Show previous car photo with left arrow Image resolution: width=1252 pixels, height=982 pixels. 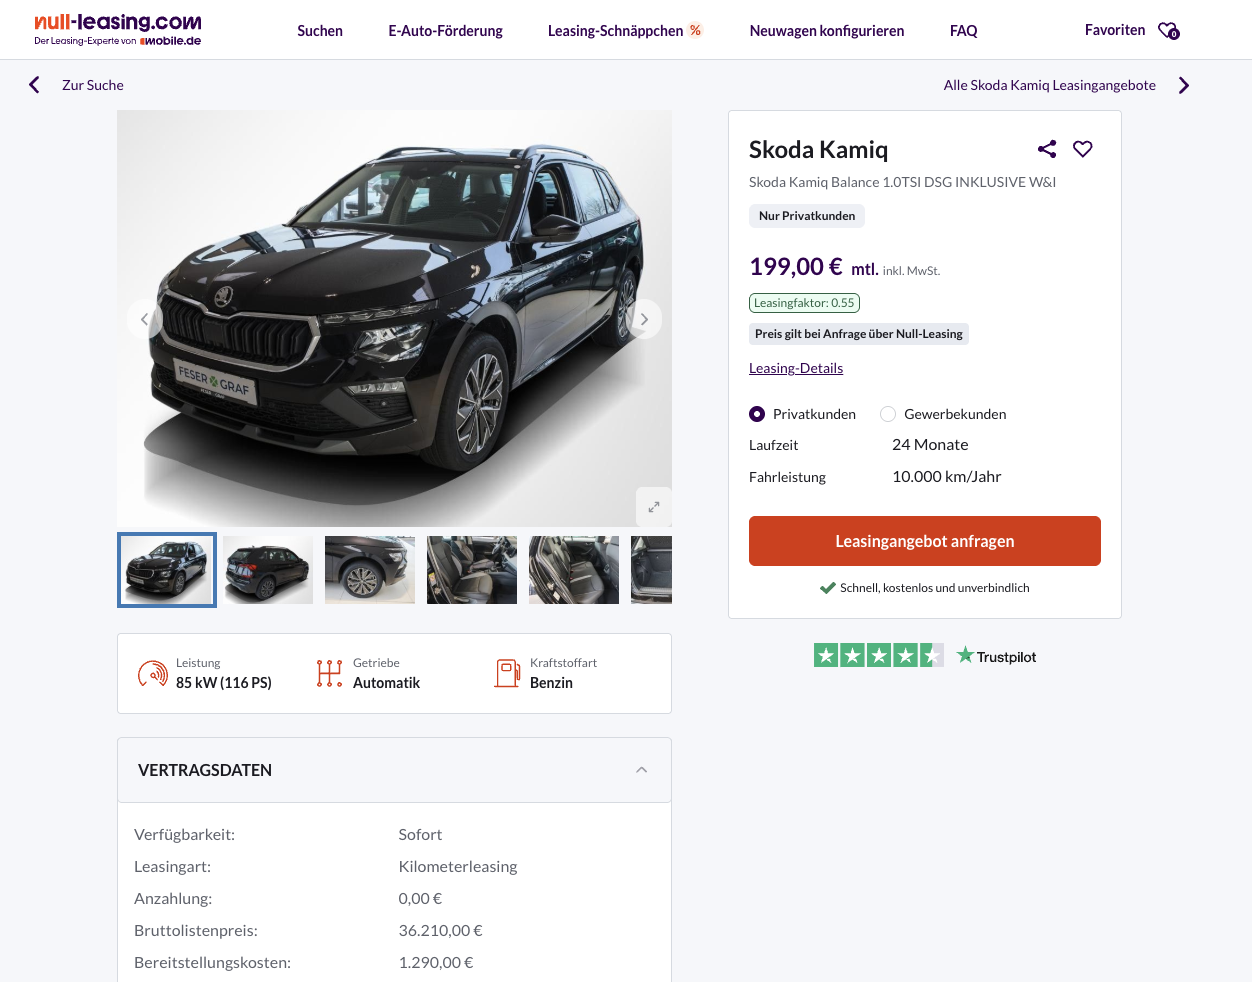pos(145,319)
